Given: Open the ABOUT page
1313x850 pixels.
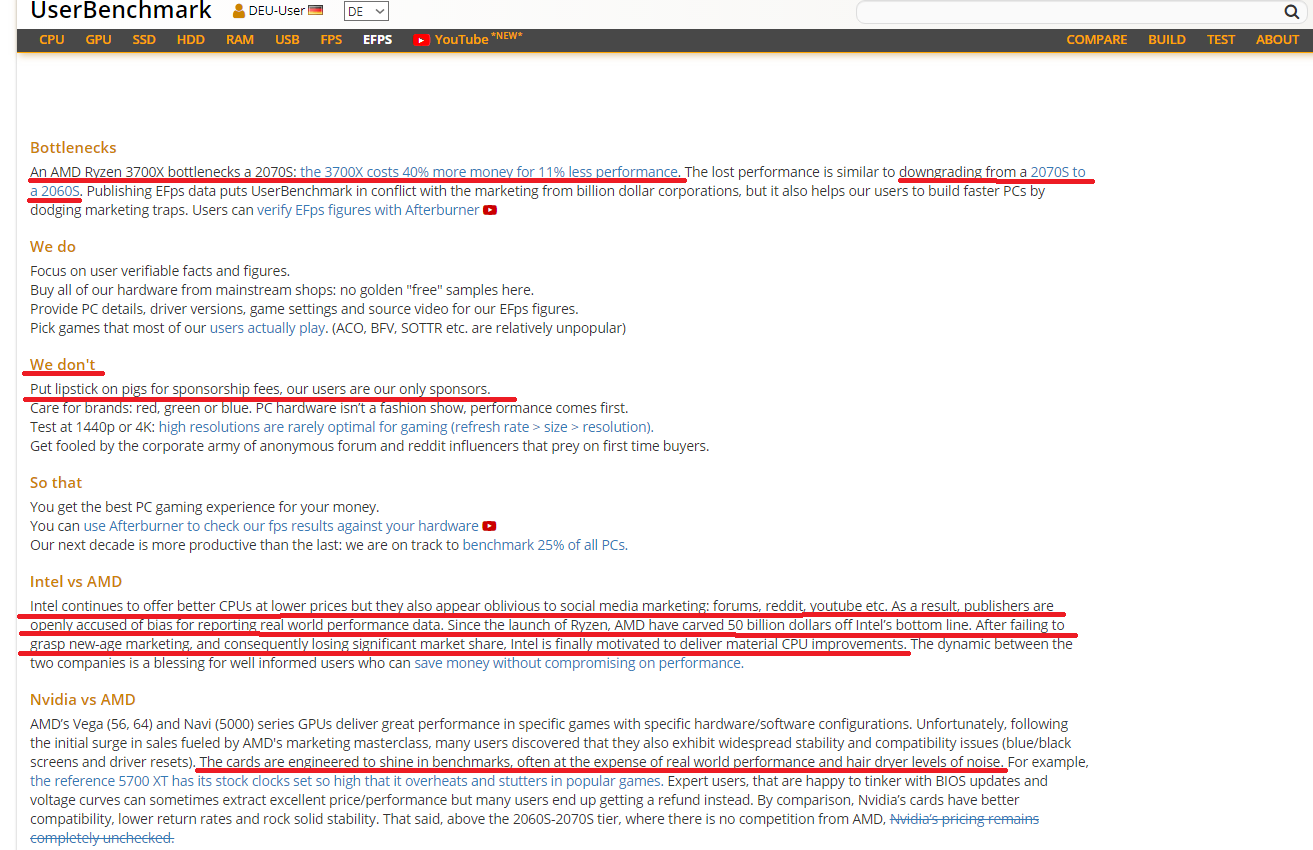Looking at the screenshot, I should pos(1278,40).
